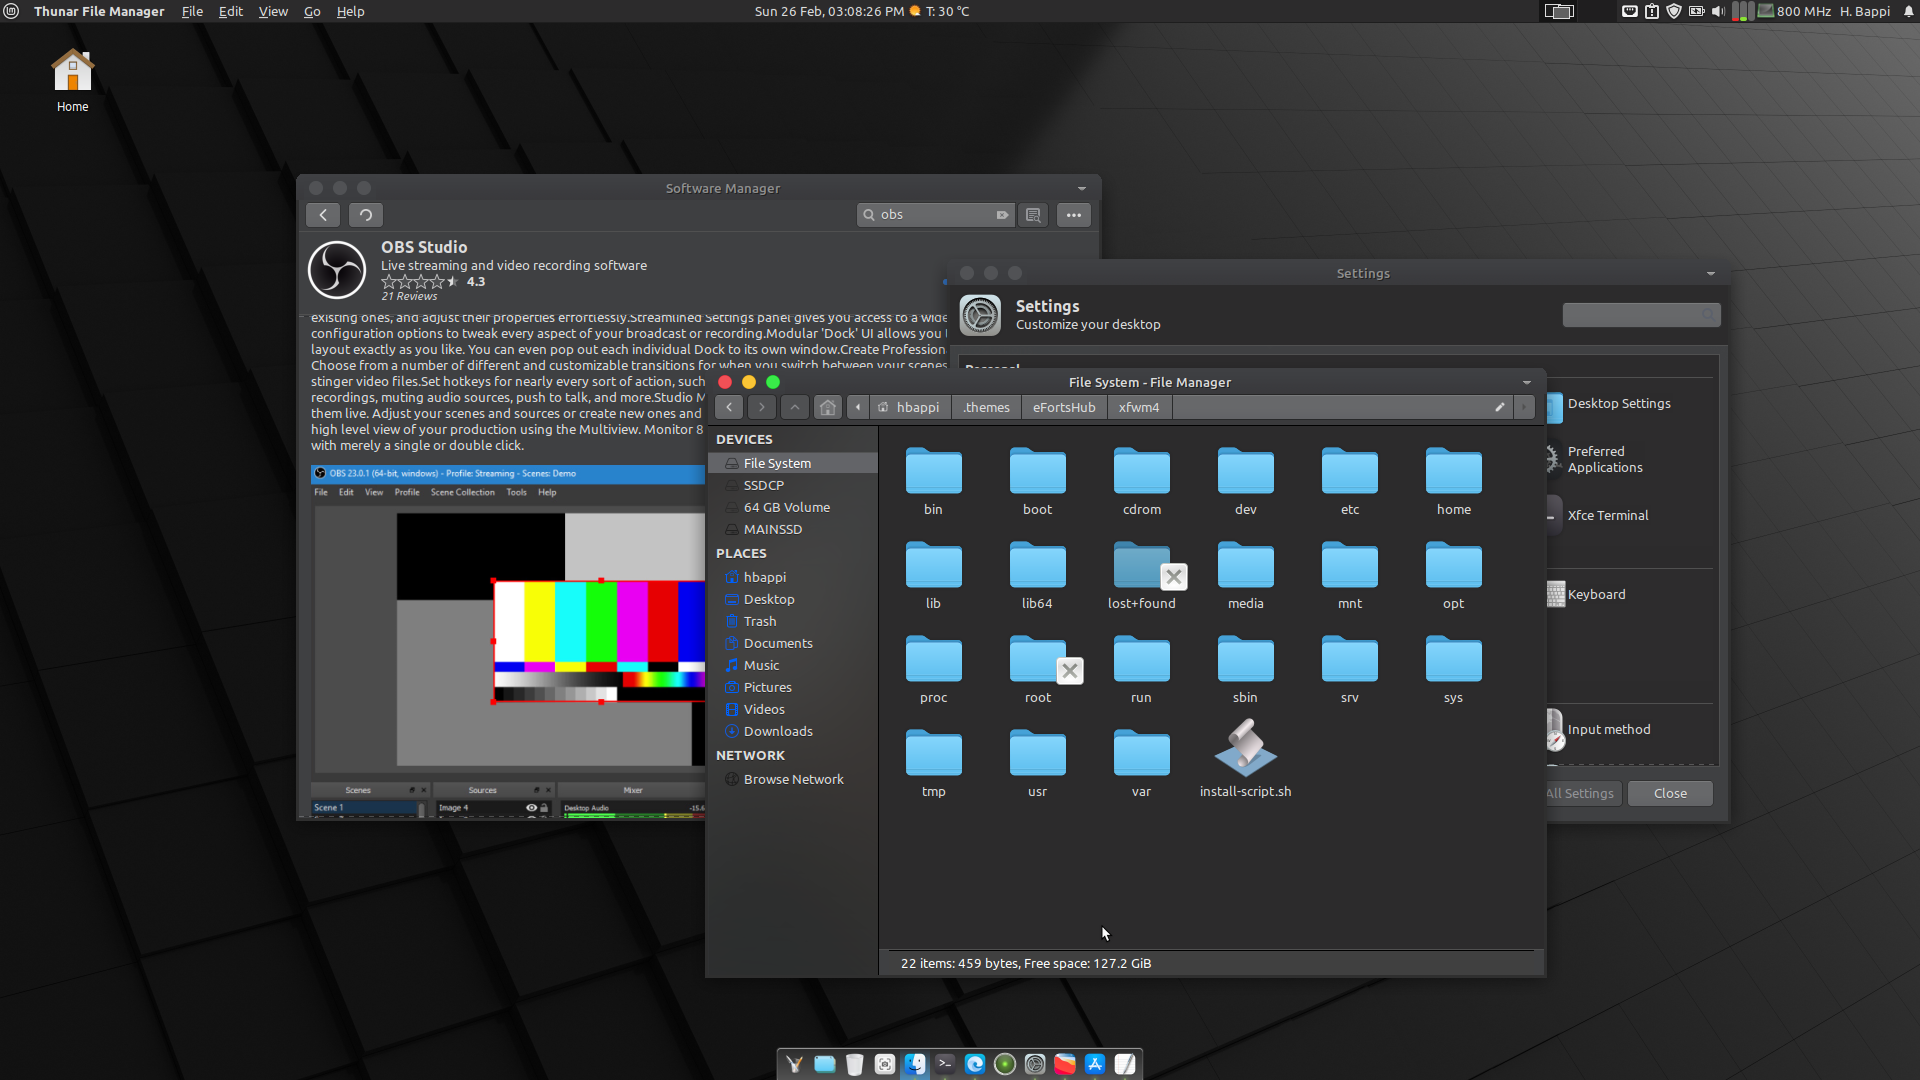This screenshot has height=1080, width=1920.
Task: Open the App Store icon in the dock
Action: tap(1095, 1064)
